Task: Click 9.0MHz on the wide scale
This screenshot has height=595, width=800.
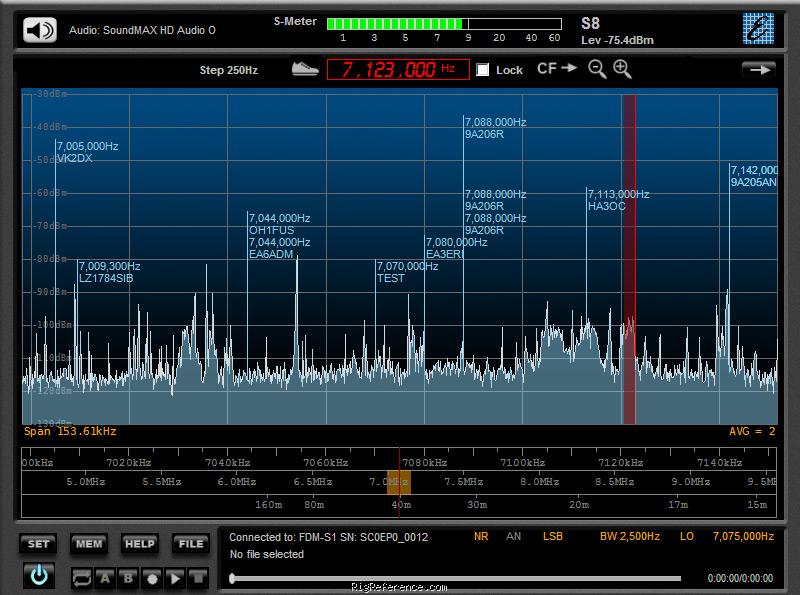Action: (690, 482)
